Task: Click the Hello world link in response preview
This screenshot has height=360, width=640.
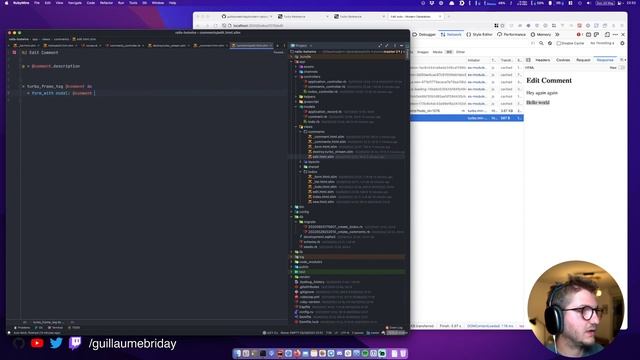Action: (x=538, y=102)
